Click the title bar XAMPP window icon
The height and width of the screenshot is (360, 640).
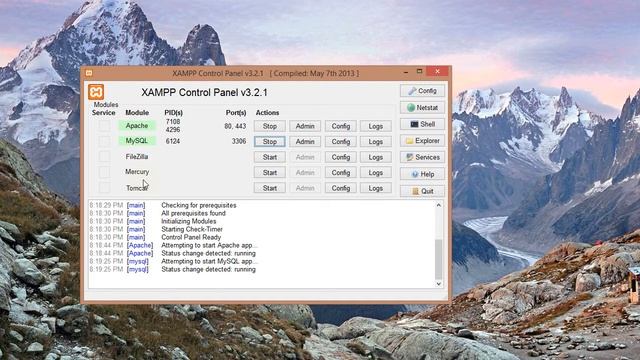[x=89, y=73]
